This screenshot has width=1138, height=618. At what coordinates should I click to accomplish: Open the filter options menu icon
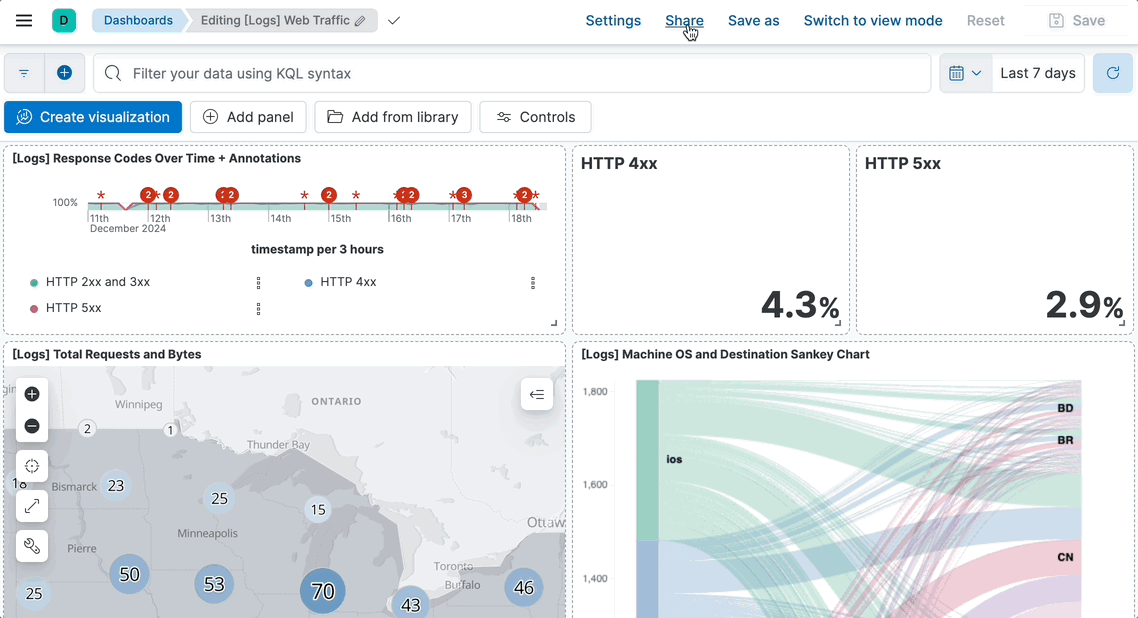coord(24,73)
